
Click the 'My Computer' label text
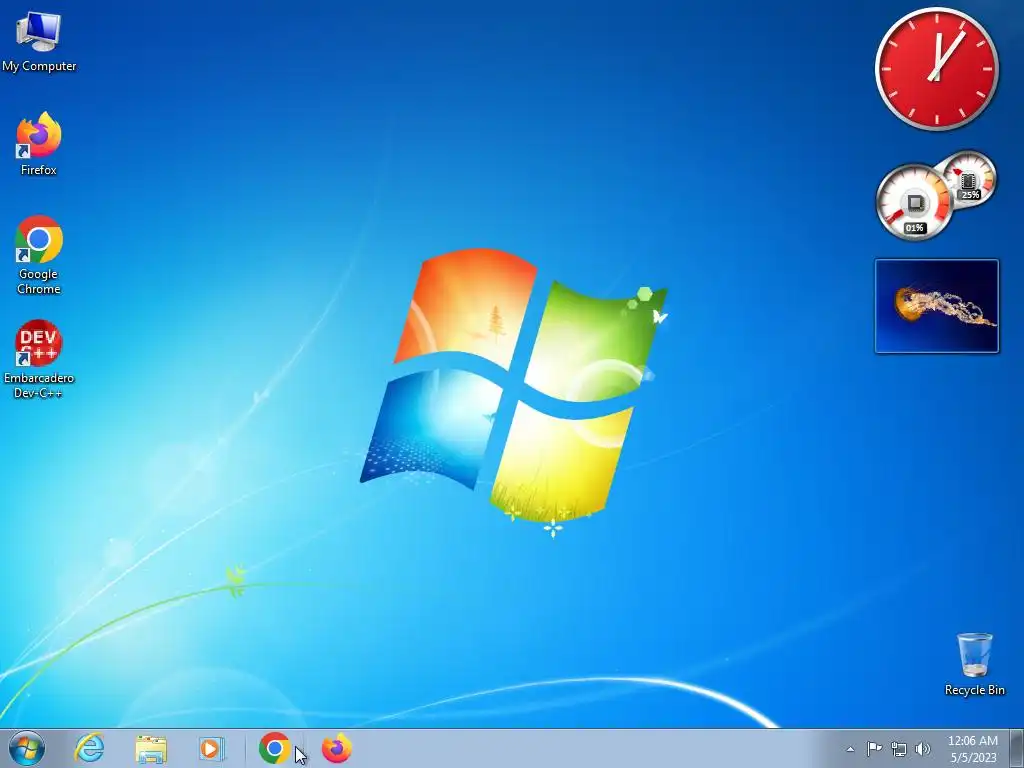(39, 66)
